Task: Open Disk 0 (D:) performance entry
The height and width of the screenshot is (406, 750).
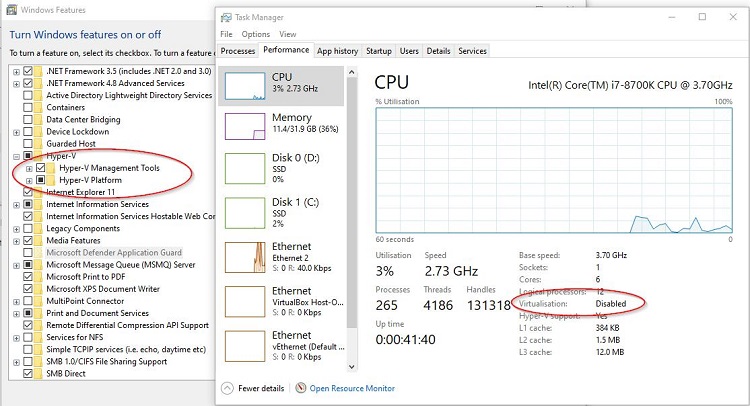Action: point(281,168)
